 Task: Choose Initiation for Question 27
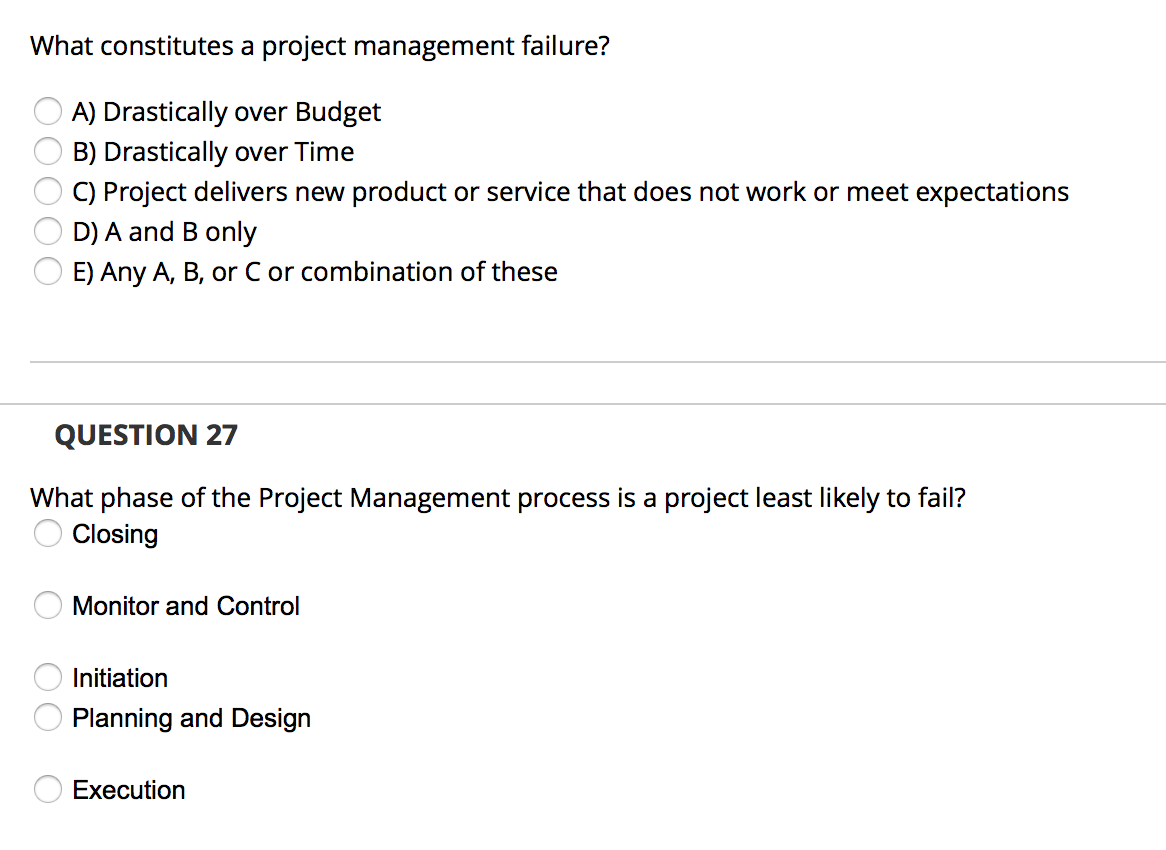point(47,677)
